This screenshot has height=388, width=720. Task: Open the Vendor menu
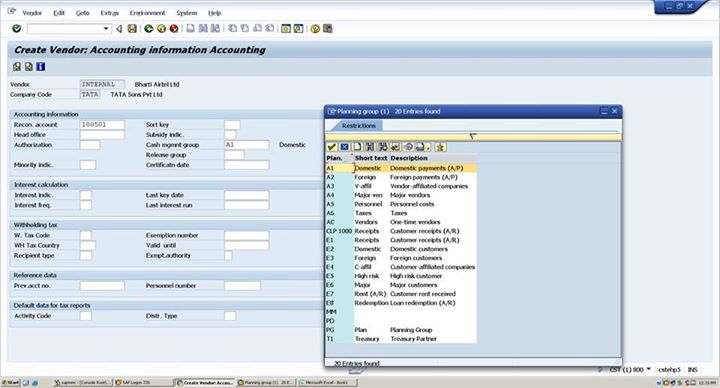pos(32,13)
